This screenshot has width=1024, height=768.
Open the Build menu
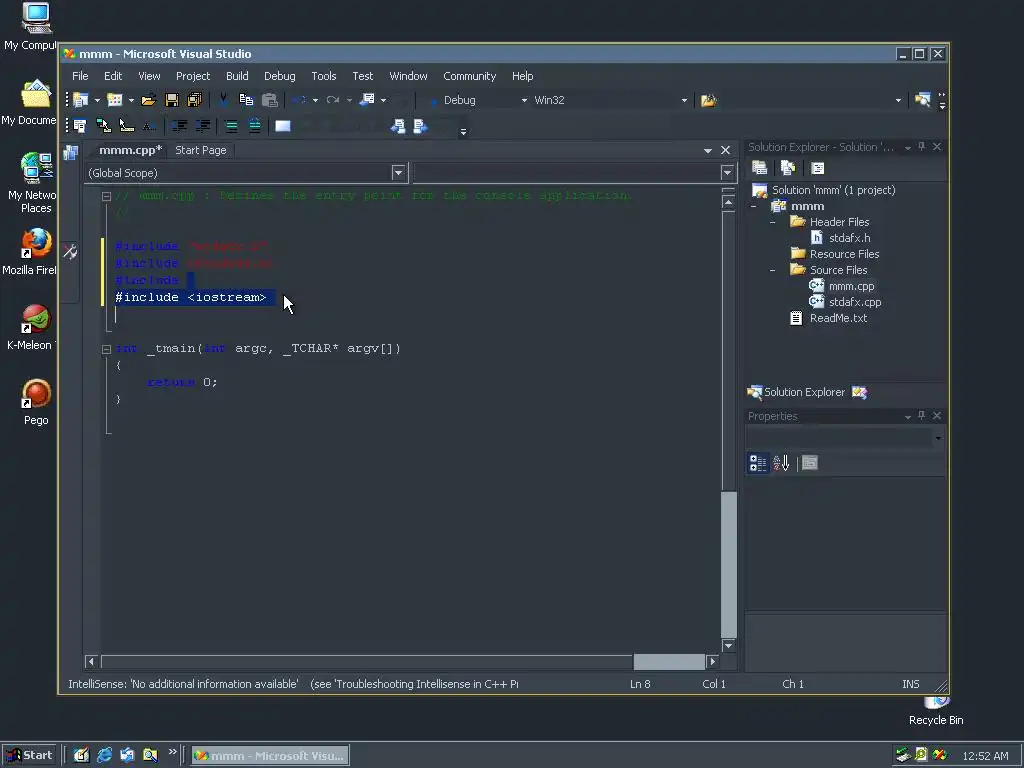237,76
